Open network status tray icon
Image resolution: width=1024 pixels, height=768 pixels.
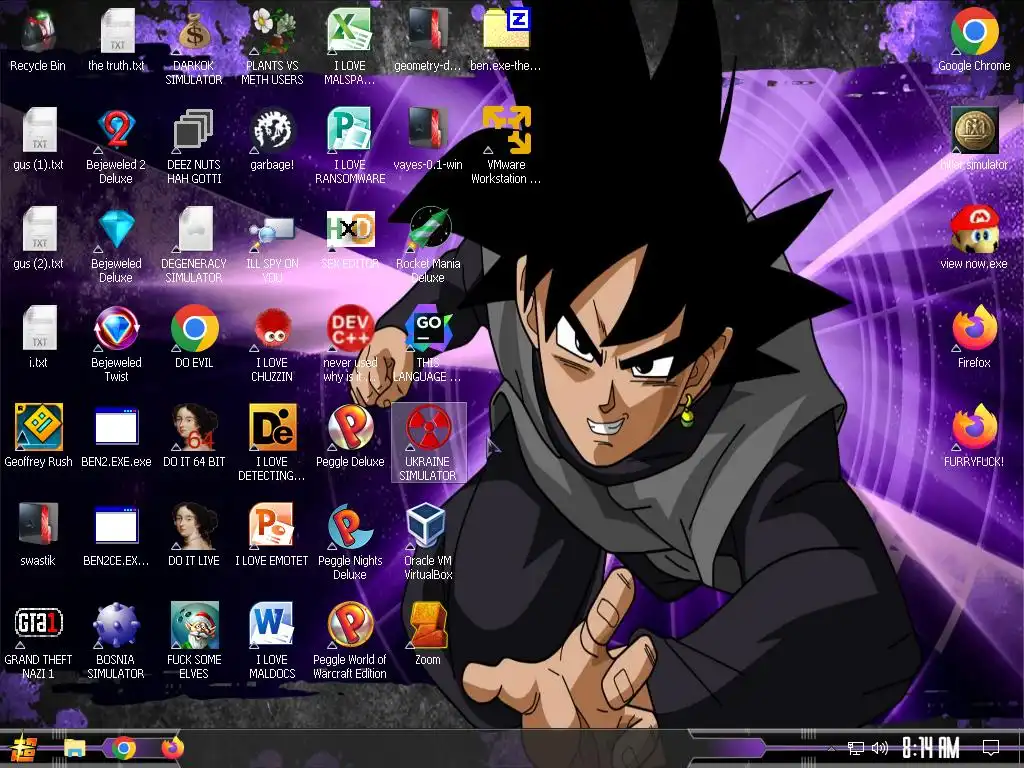pyautogui.click(x=856, y=748)
